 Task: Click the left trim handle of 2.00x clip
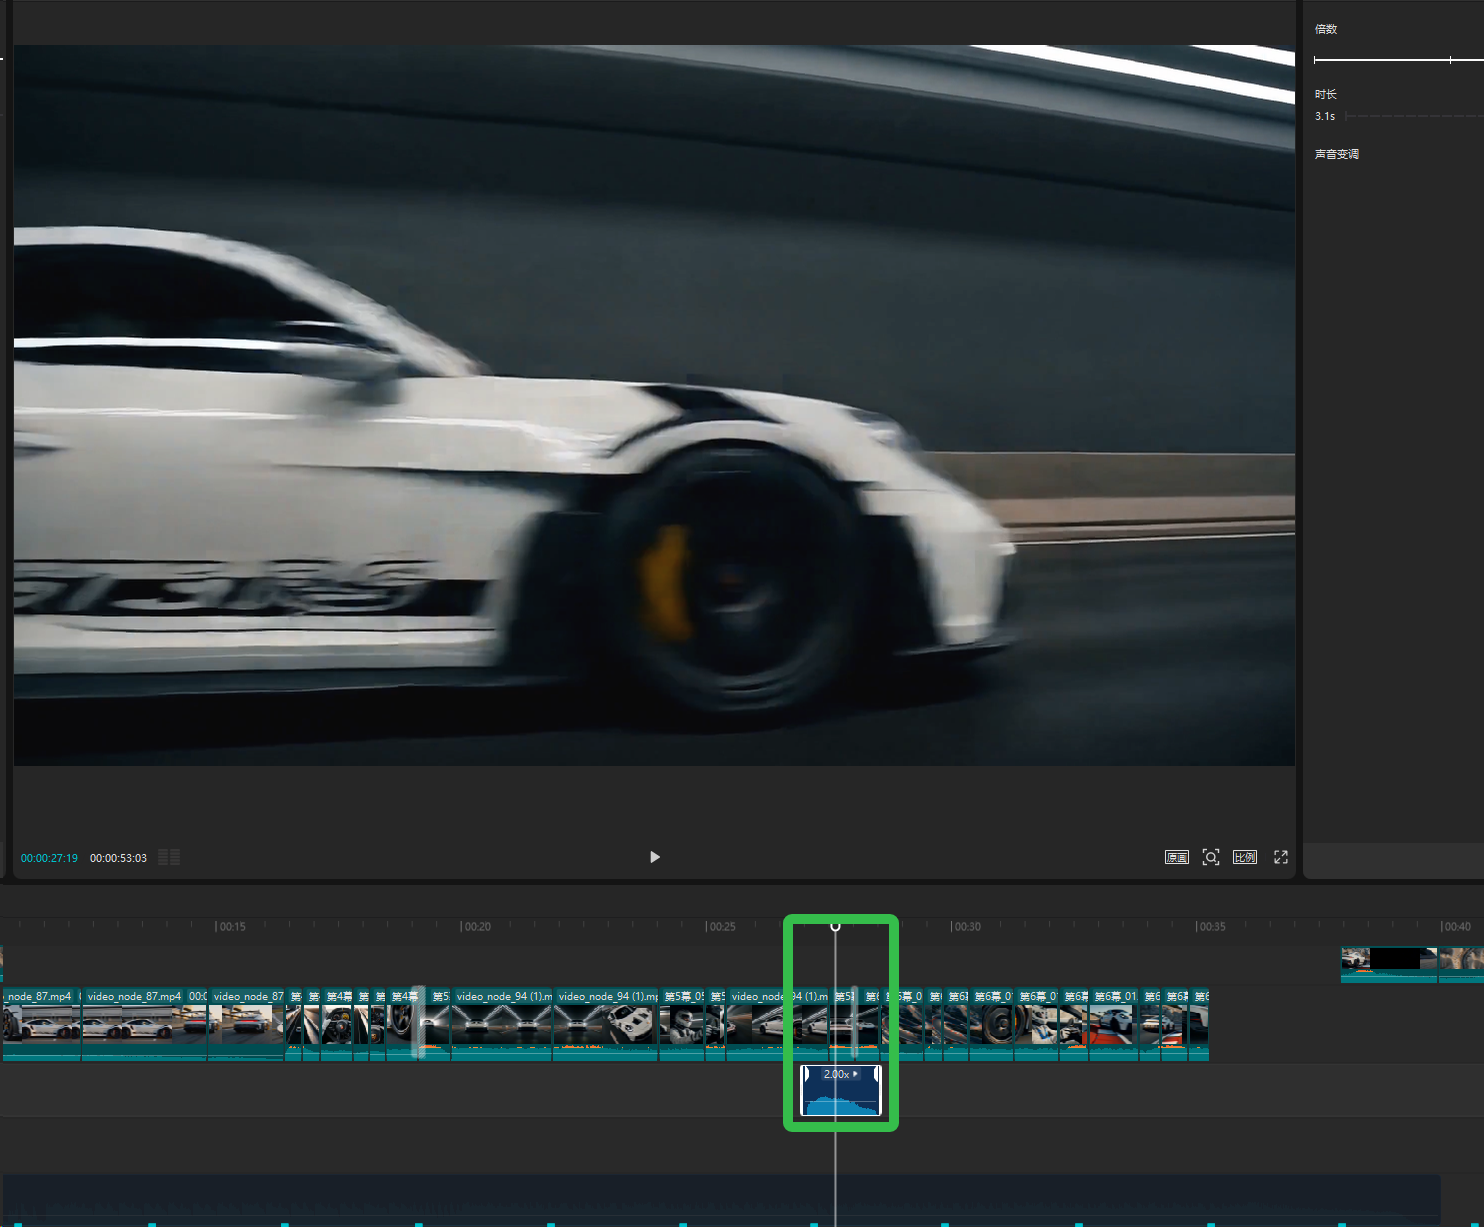tap(805, 1075)
